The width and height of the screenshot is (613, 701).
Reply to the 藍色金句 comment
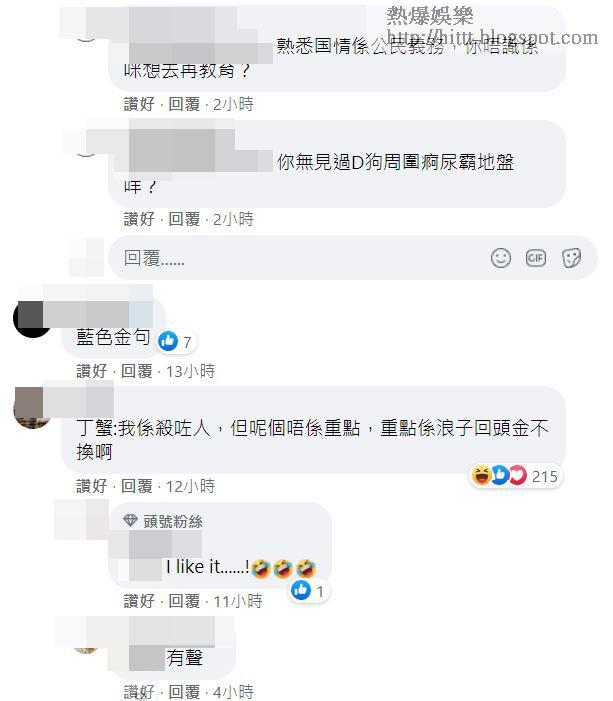tap(137, 371)
